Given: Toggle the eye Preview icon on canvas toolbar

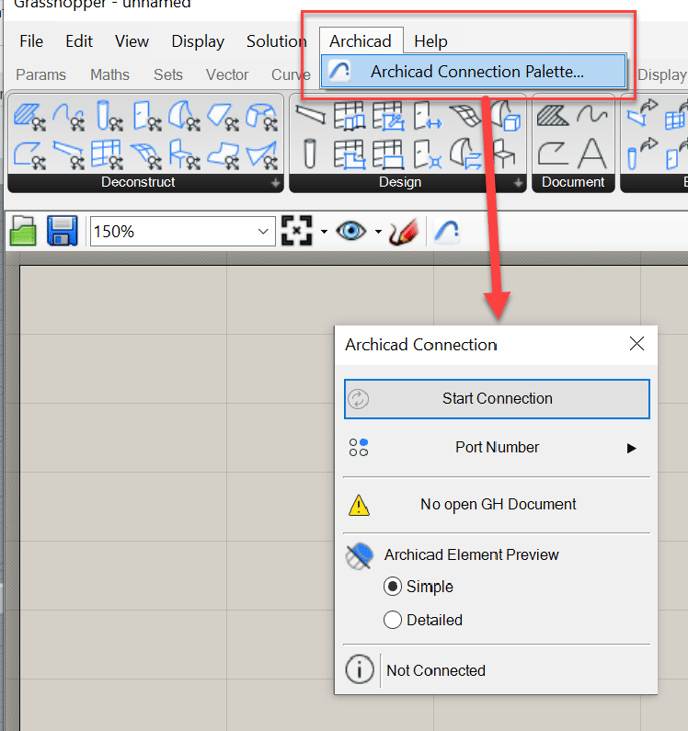Looking at the screenshot, I should 351,231.
